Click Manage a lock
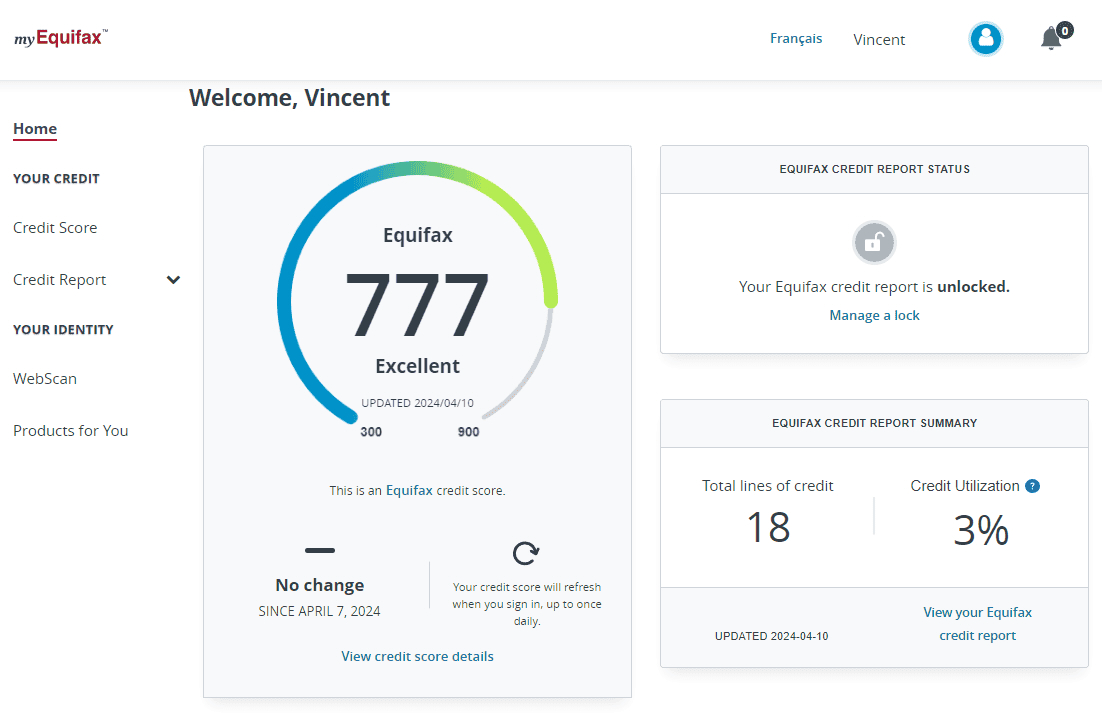Image resolution: width=1102 pixels, height=713 pixels. point(874,314)
